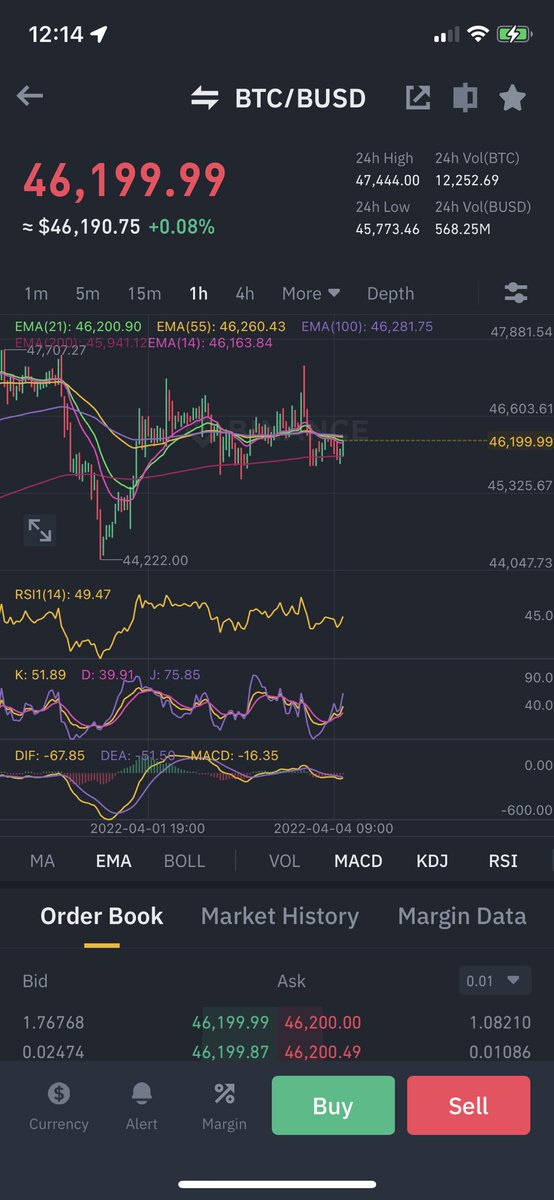Tap the bid price 46,199.99 in order book
This screenshot has height=1200, width=554.
[230, 1023]
